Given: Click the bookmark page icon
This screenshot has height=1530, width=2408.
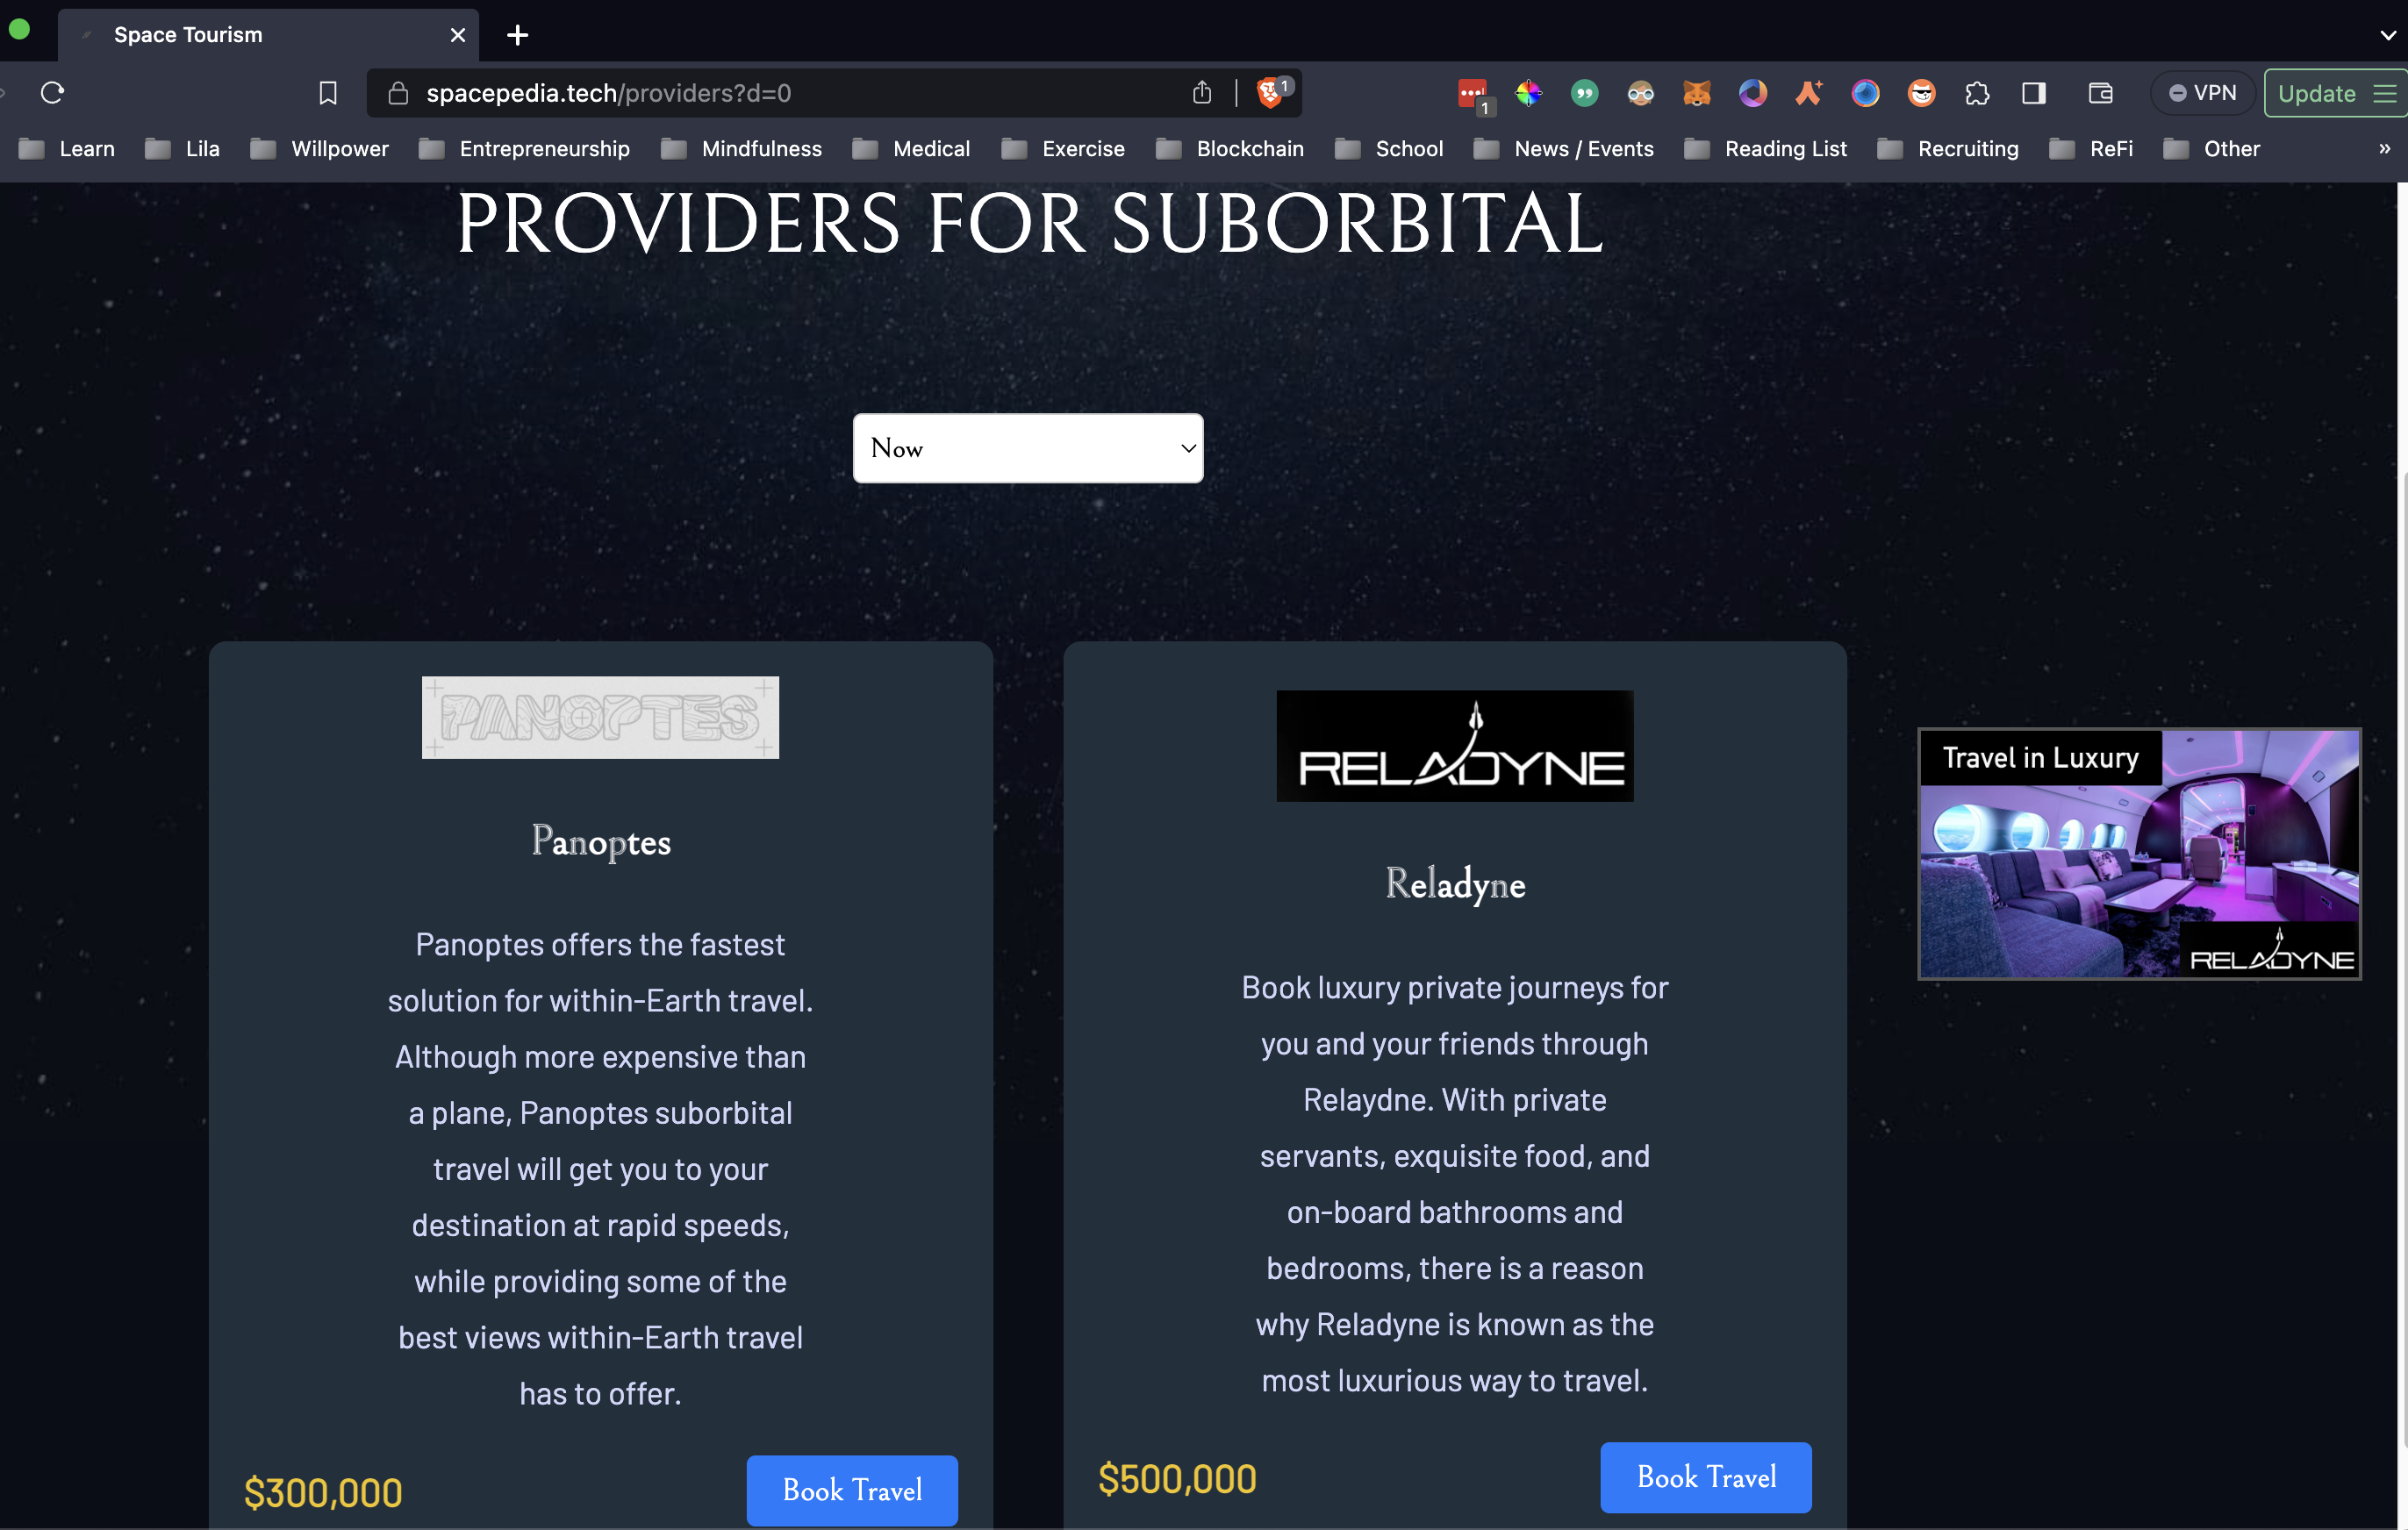Looking at the screenshot, I should 328,93.
